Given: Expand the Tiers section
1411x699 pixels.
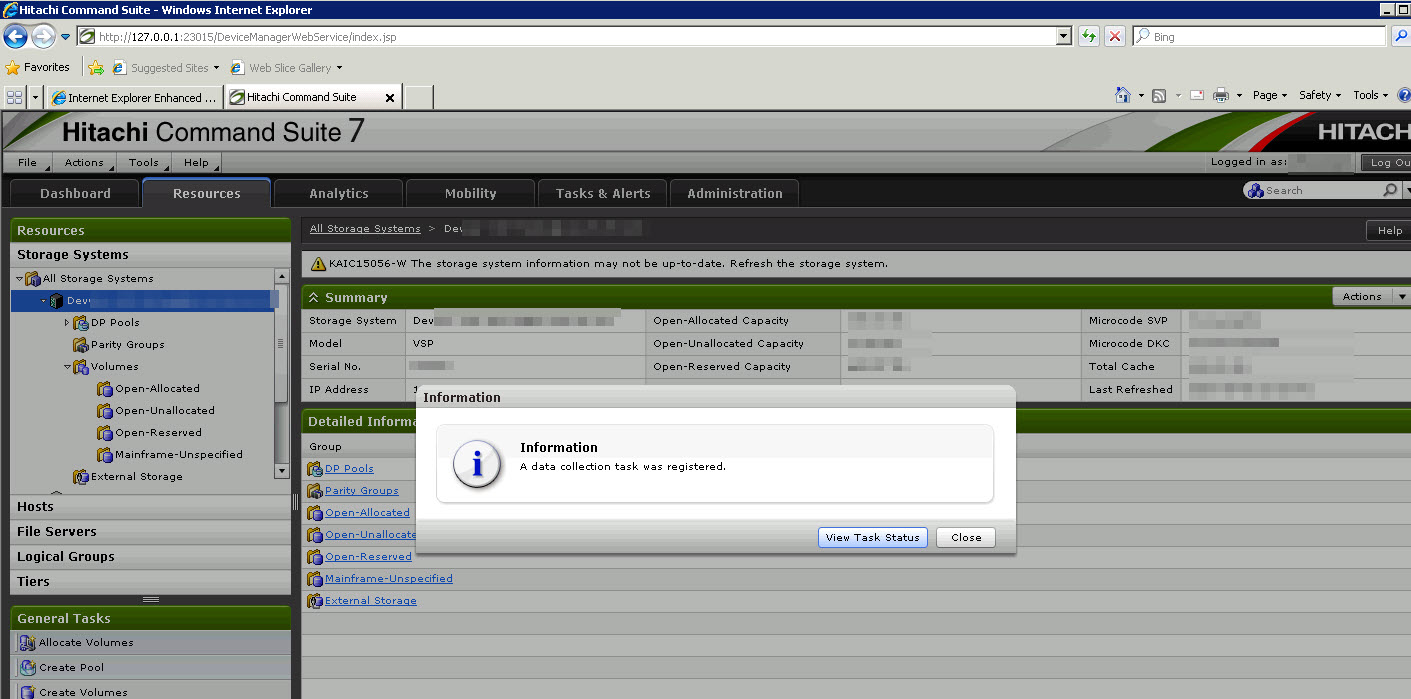Looking at the screenshot, I should click(x=150, y=581).
